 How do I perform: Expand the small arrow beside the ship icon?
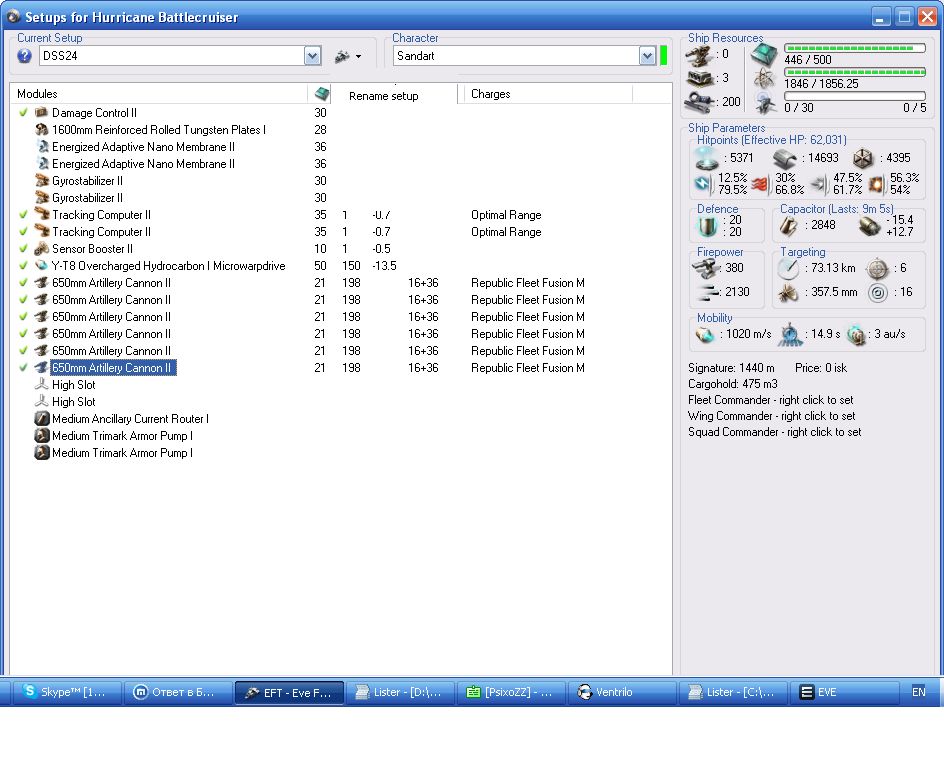pyautogui.click(x=358, y=57)
